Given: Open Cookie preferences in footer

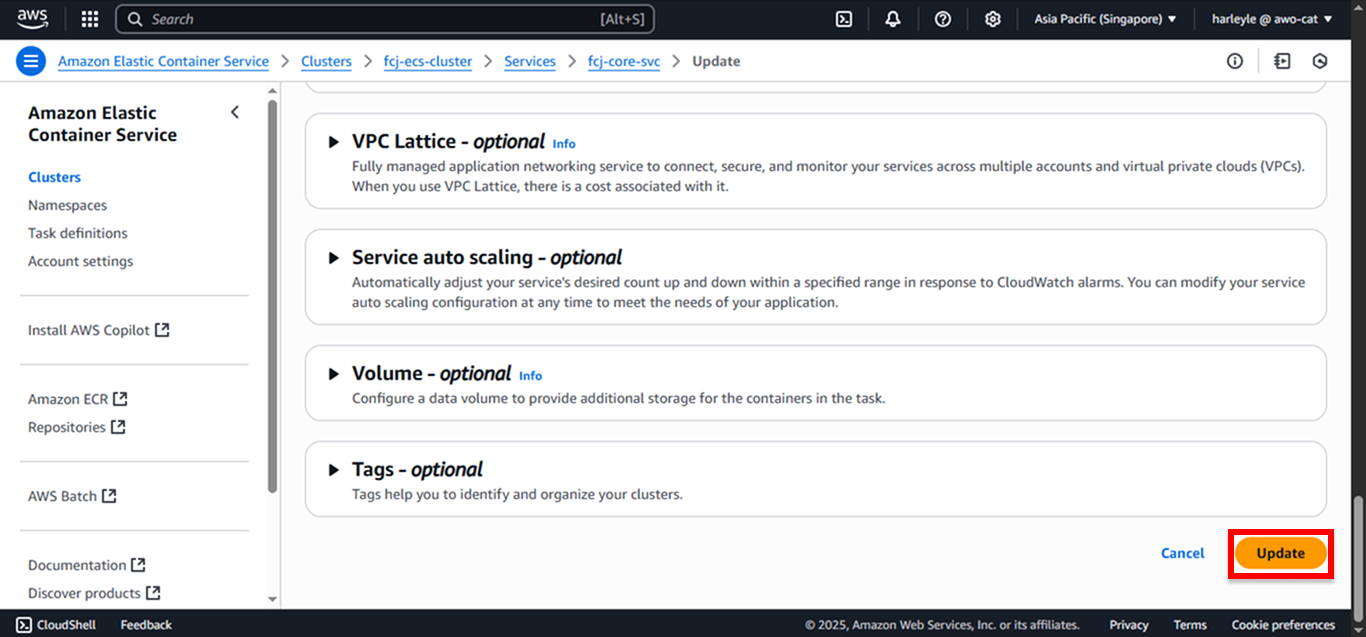Looking at the screenshot, I should (x=1283, y=625).
